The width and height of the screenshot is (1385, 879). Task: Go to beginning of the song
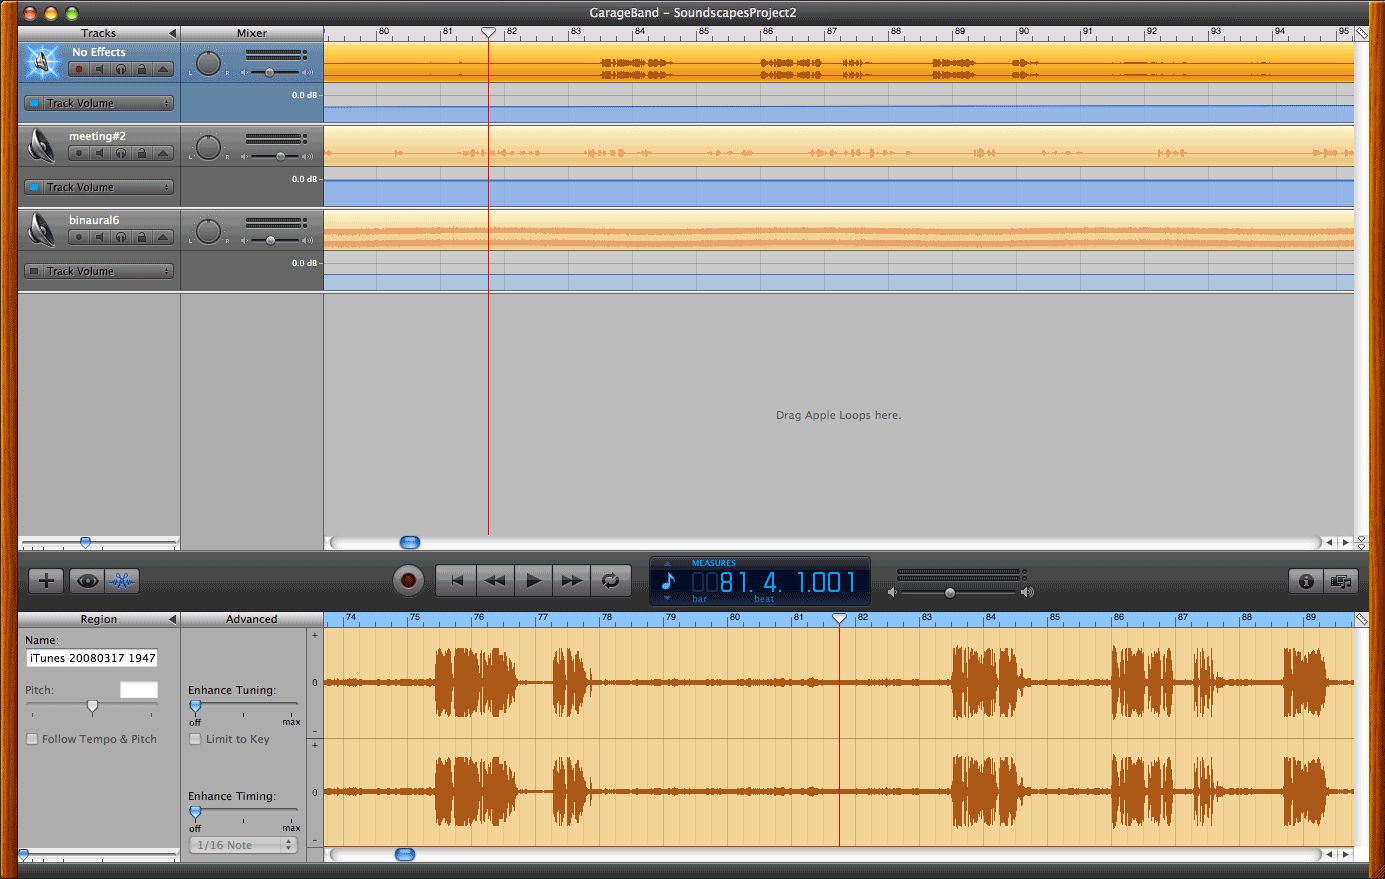(x=457, y=580)
